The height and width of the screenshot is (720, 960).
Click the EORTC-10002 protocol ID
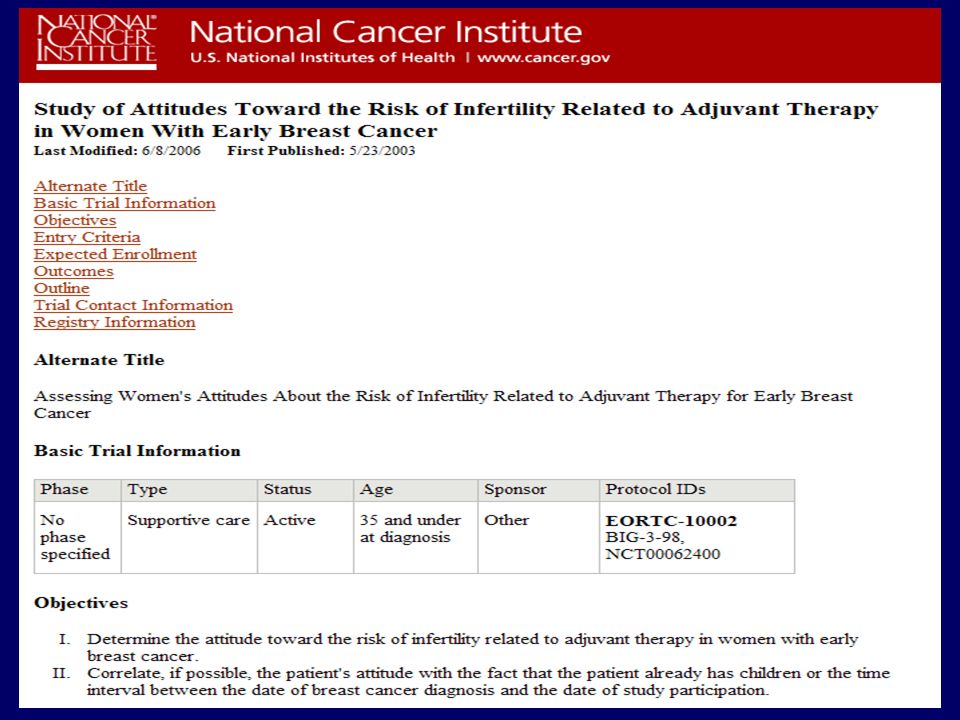[671, 521]
